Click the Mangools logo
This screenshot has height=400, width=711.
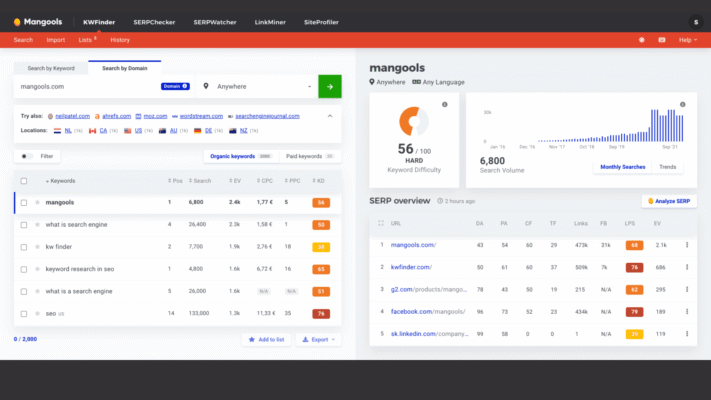click(x=38, y=22)
